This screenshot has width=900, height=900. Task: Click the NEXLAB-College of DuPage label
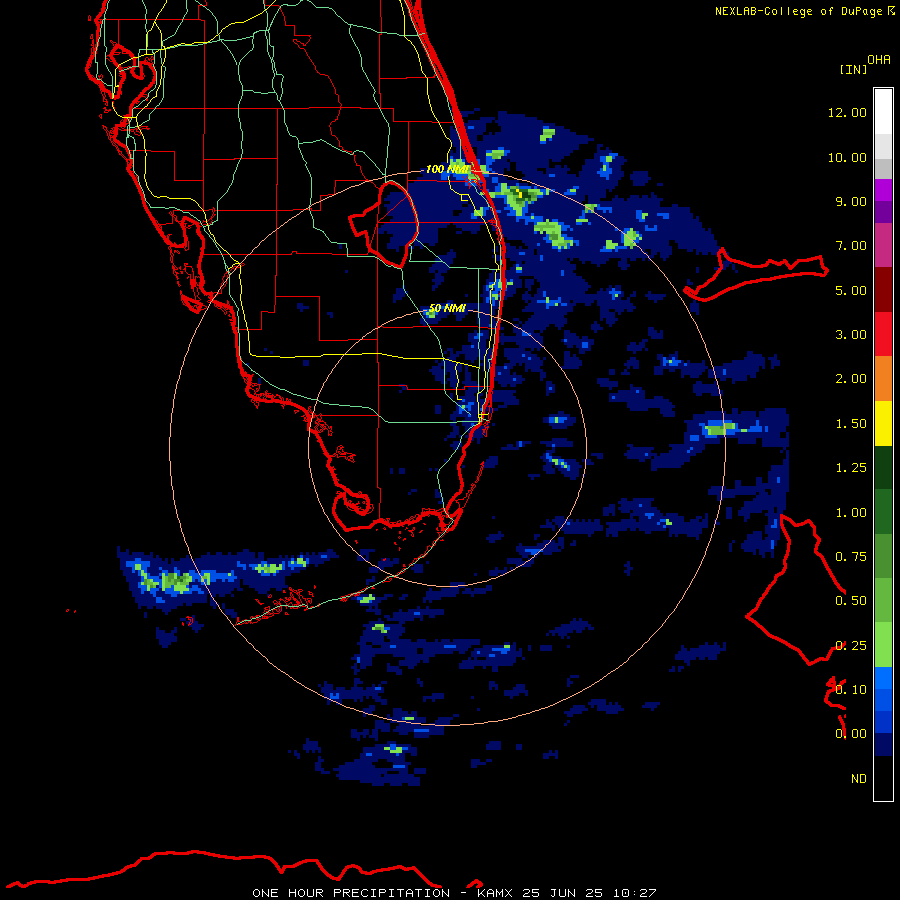pos(801,11)
